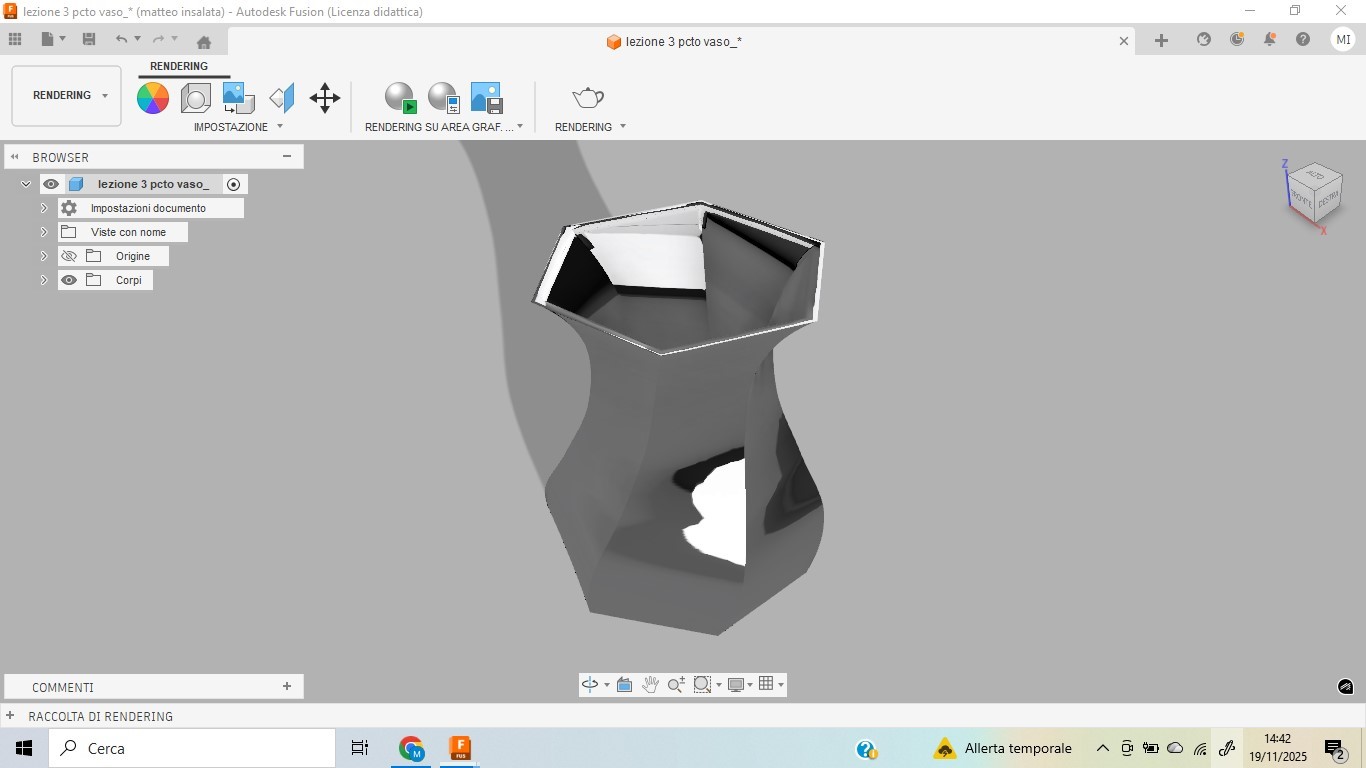Open the Scene Settings tool
The width and height of the screenshot is (1366, 768).
pyautogui.click(x=196, y=98)
